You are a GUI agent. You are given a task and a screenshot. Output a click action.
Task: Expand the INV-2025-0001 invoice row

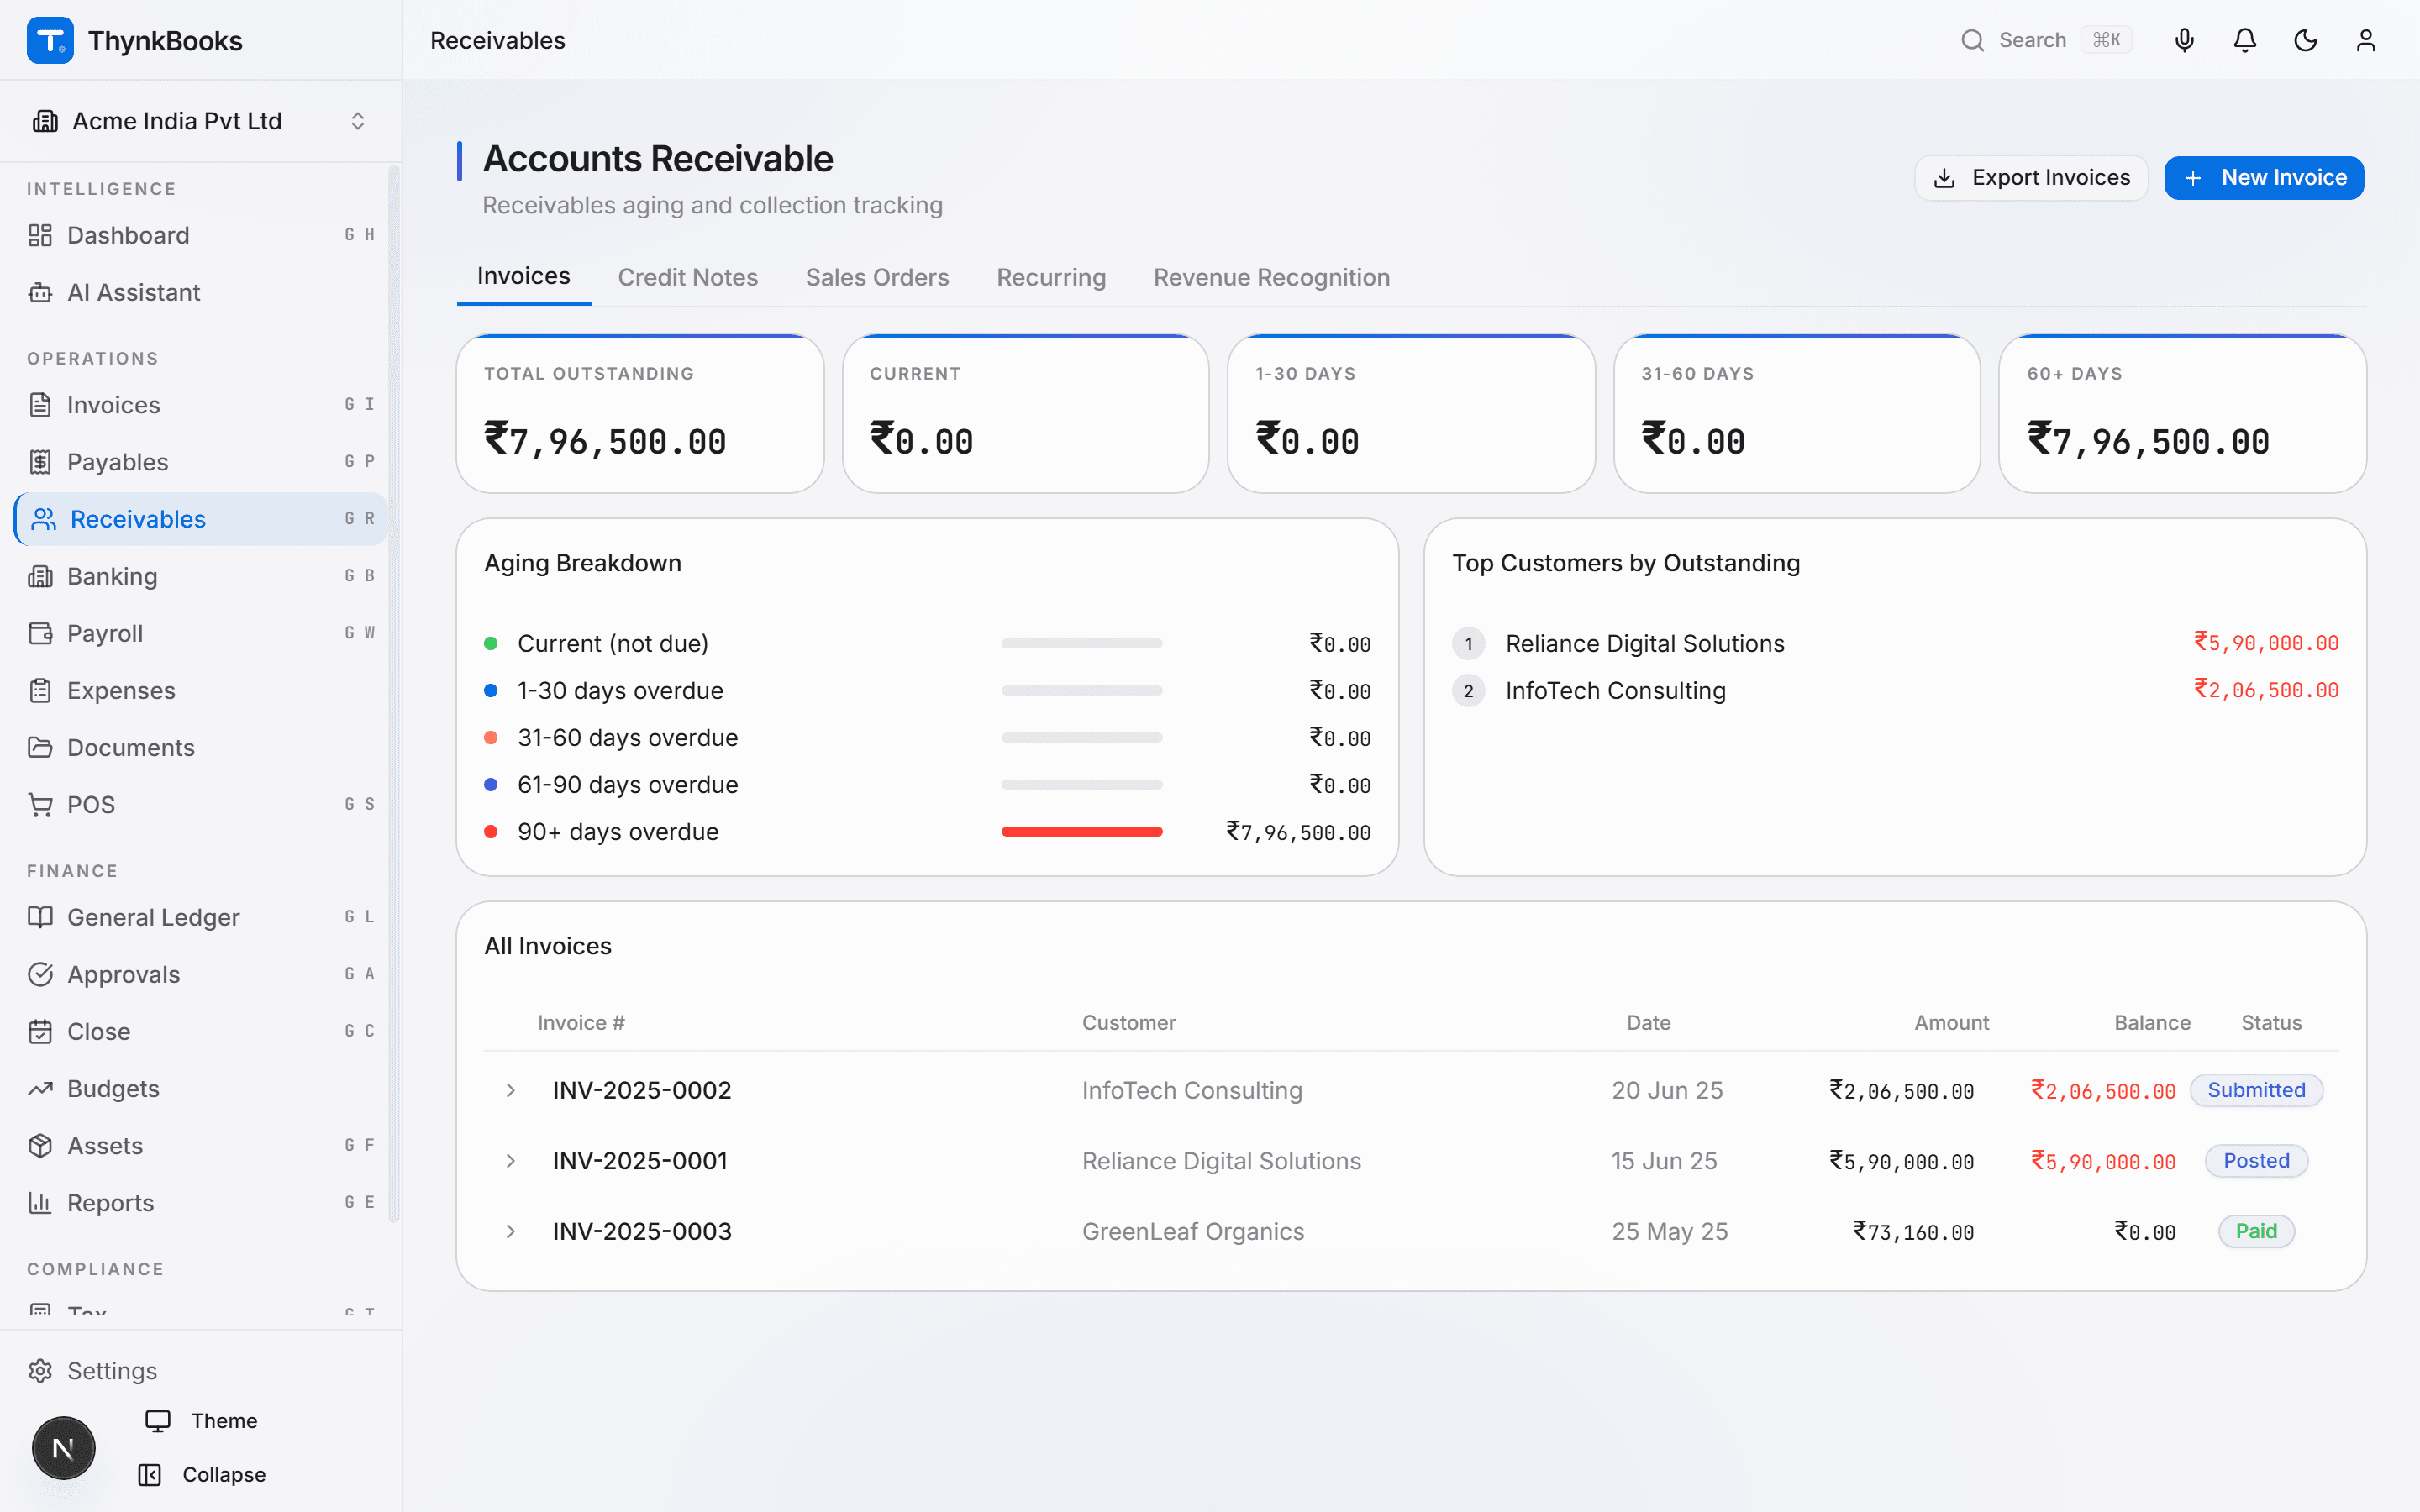pos(510,1161)
